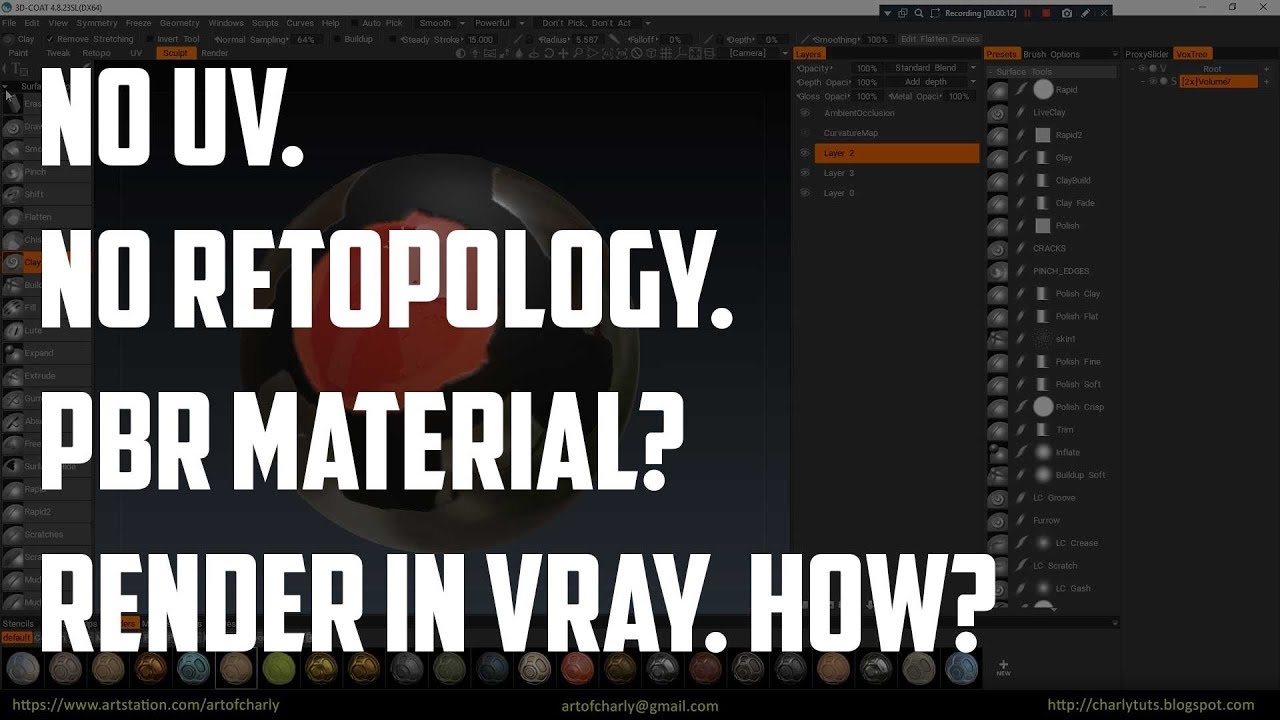Click the New material plus button
The height and width of the screenshot is (720, 1280).
1003,667
